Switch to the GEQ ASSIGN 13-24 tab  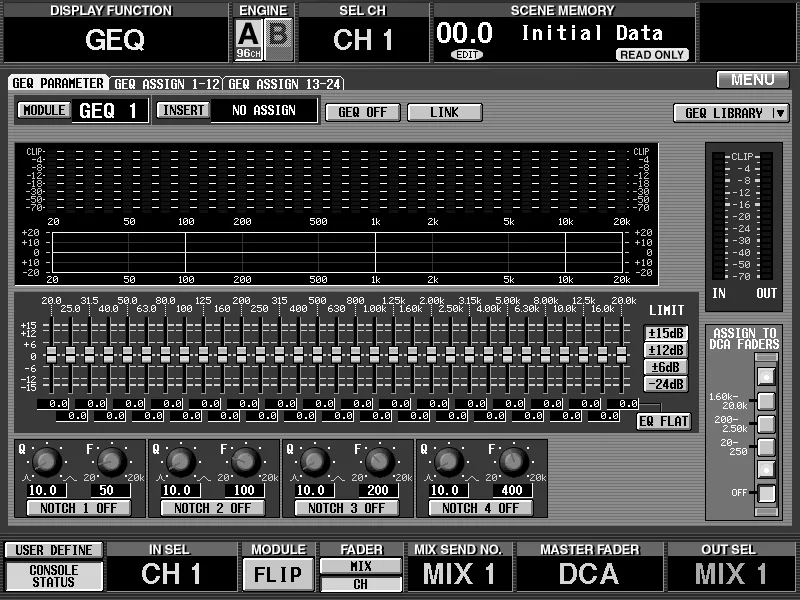click(x=284, y=84)
